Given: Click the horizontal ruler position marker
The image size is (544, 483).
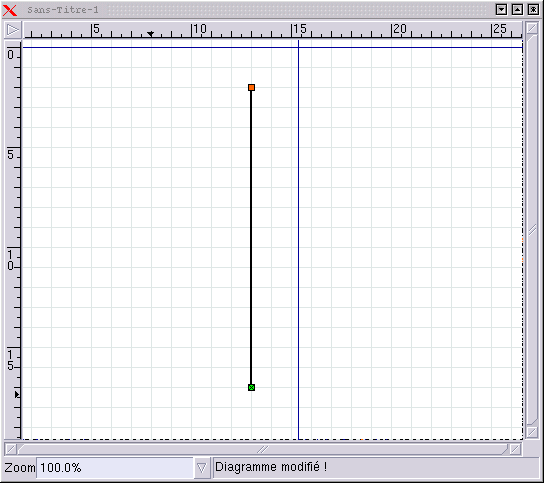Looking at the screenshot, I should [x=150, y=34].
